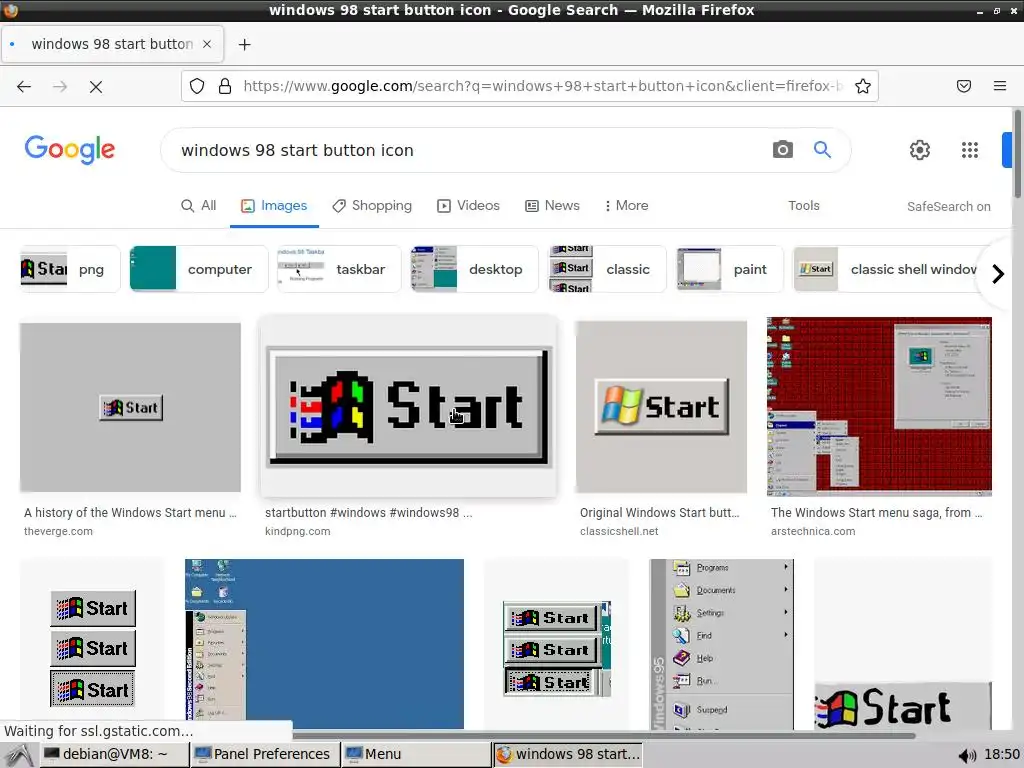Click the padlock site info icon

[x=225, y=86]
